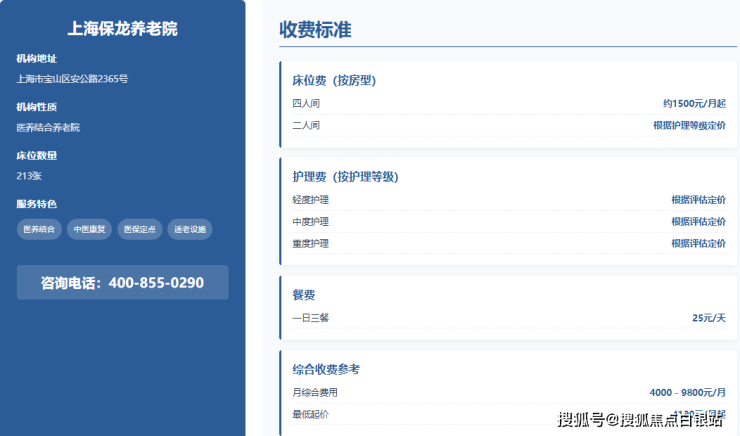Click the 四人间 row label
This screenshot has width=740, height=436.
[x=306, y=103]
